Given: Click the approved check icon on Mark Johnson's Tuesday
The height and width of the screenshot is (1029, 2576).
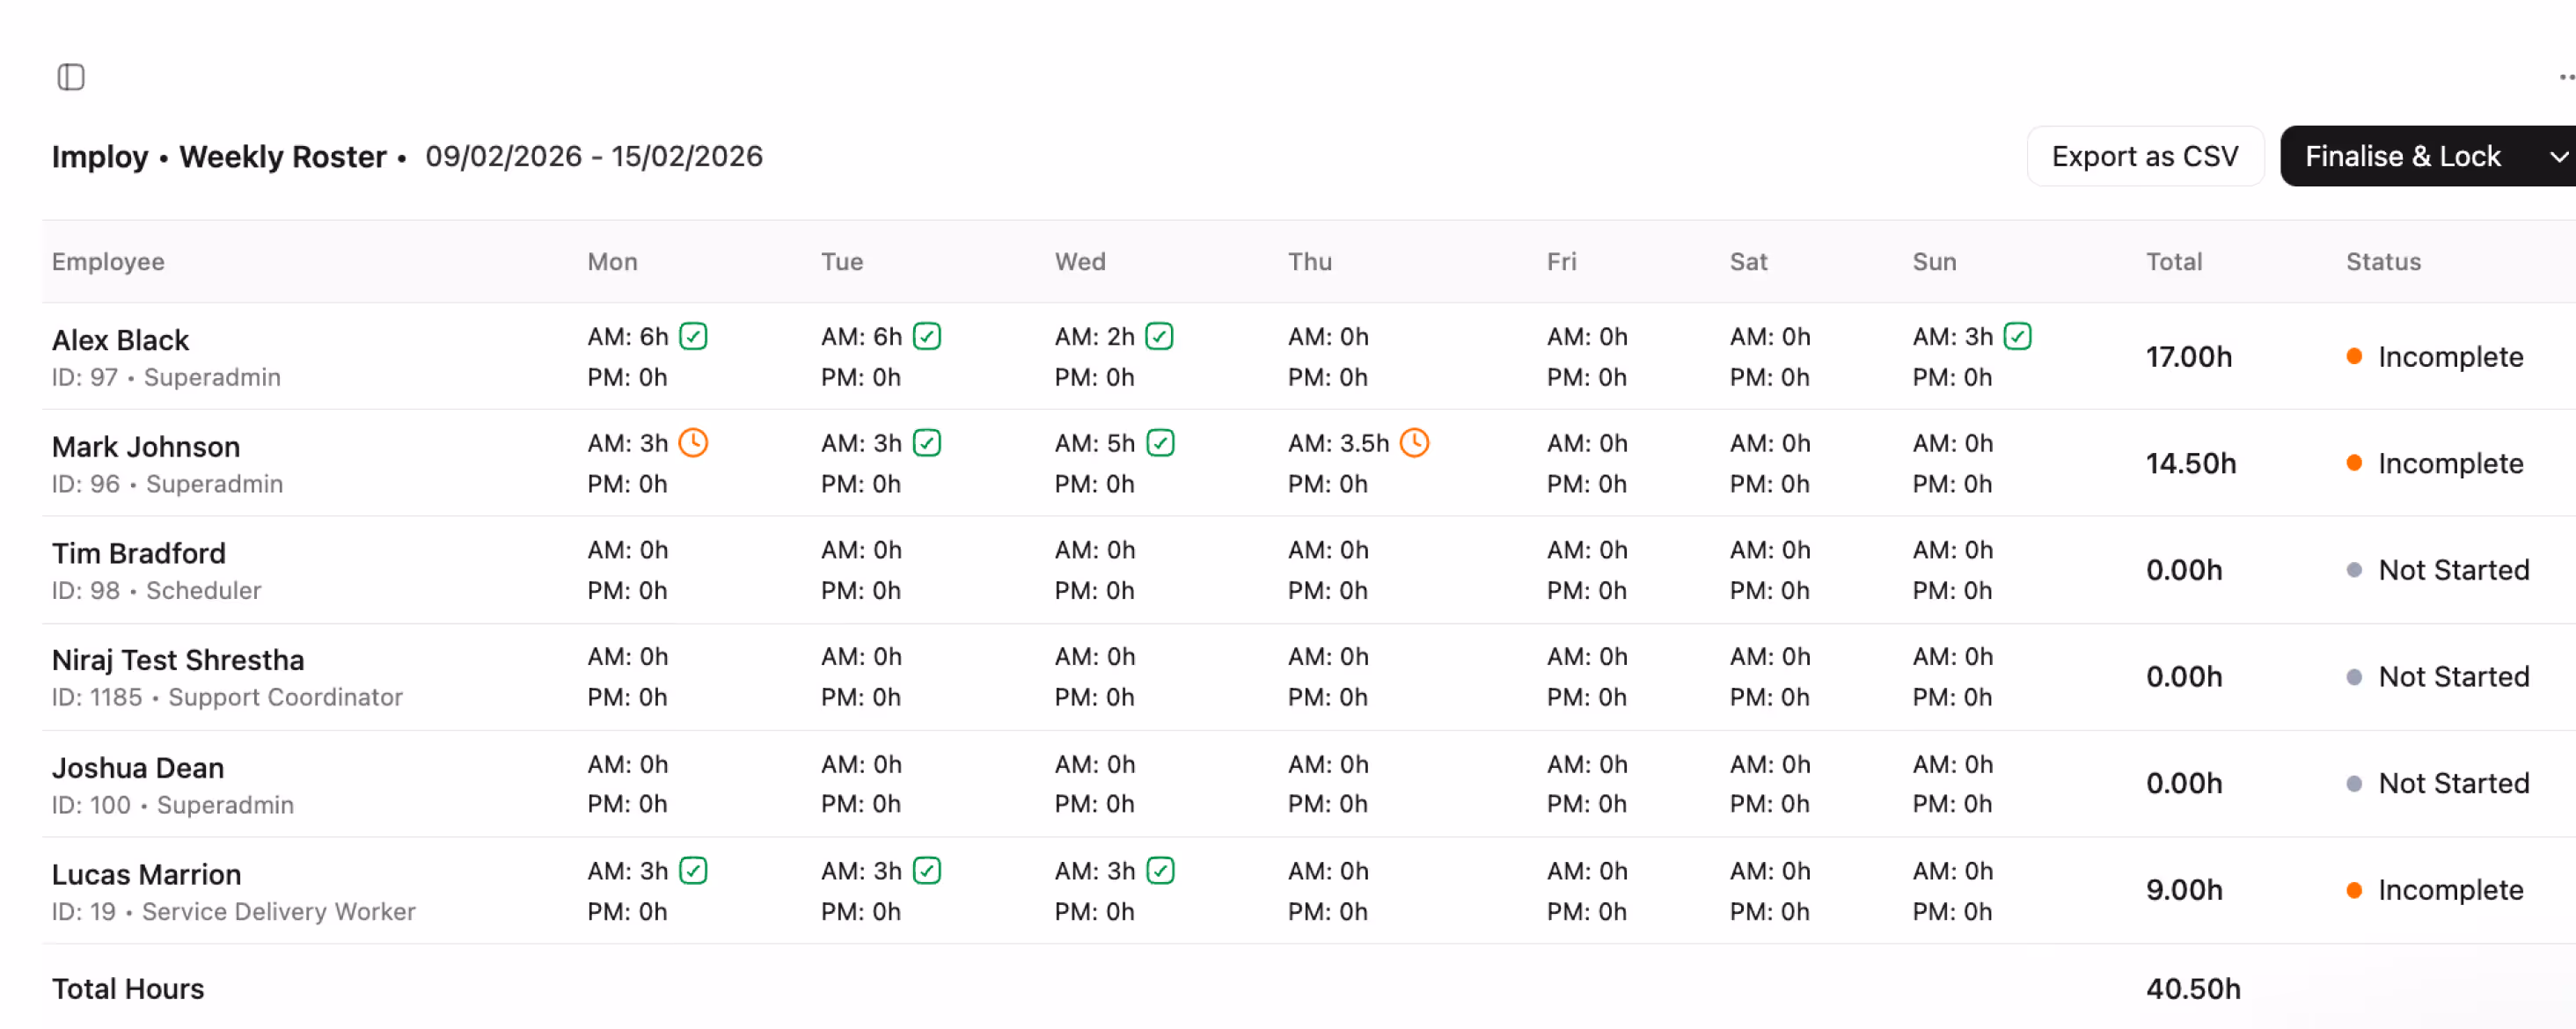Looking at the screenshot, I should point(927,442).
